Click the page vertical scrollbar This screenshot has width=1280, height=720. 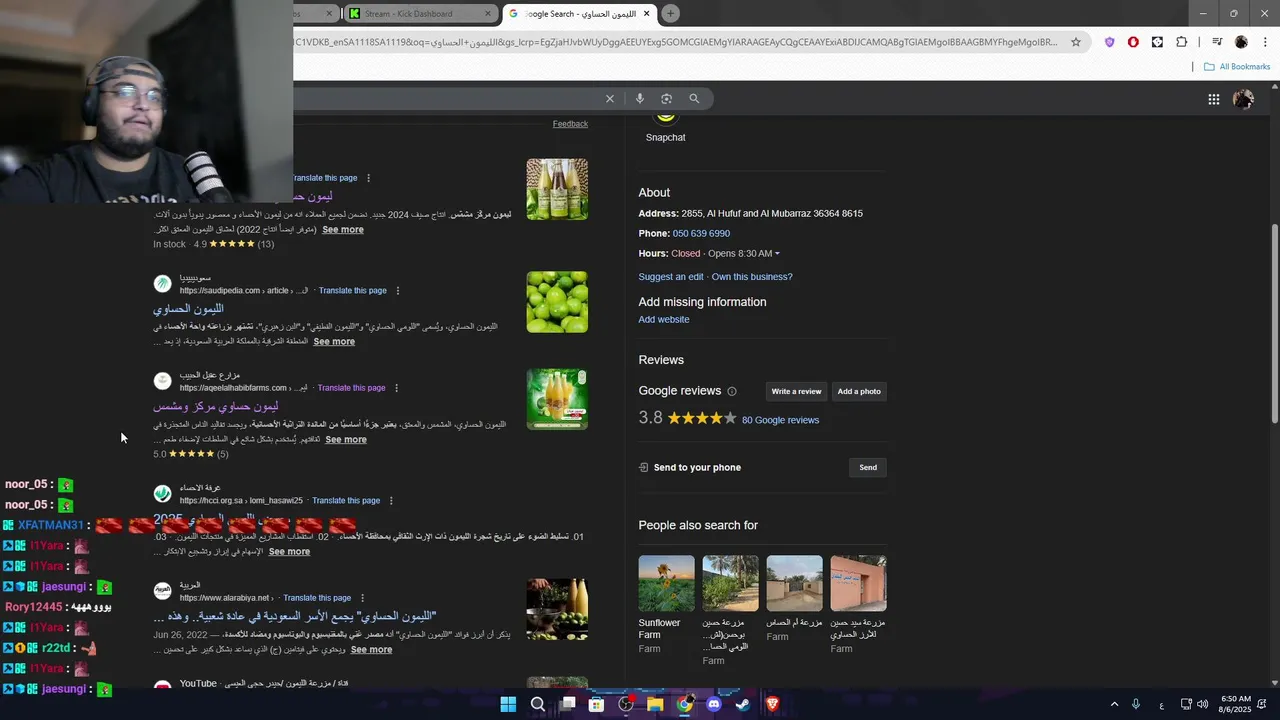1274,322
